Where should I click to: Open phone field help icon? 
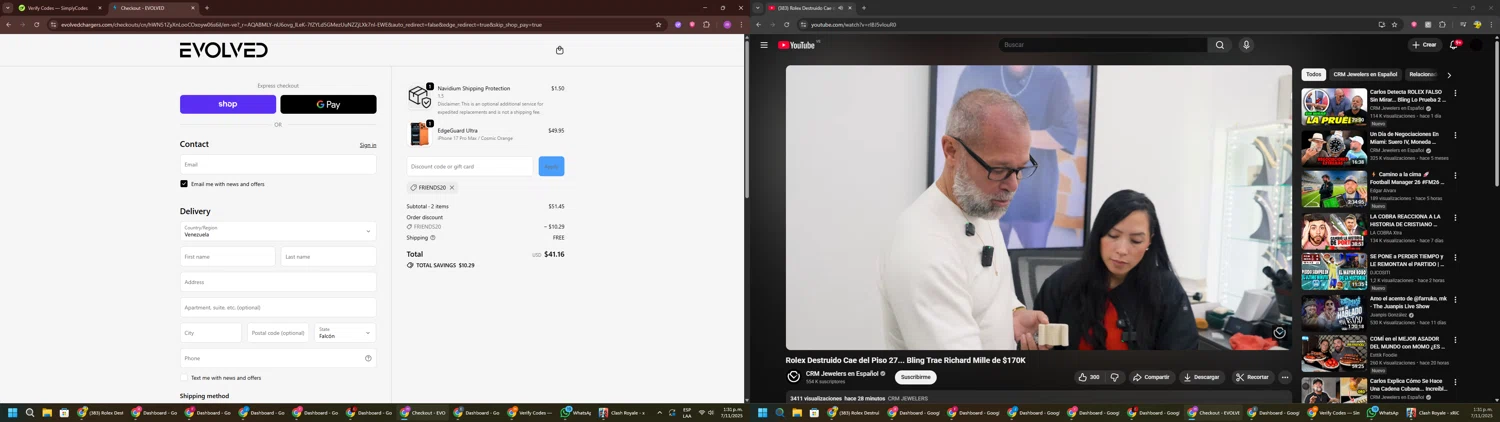point(368,358)
